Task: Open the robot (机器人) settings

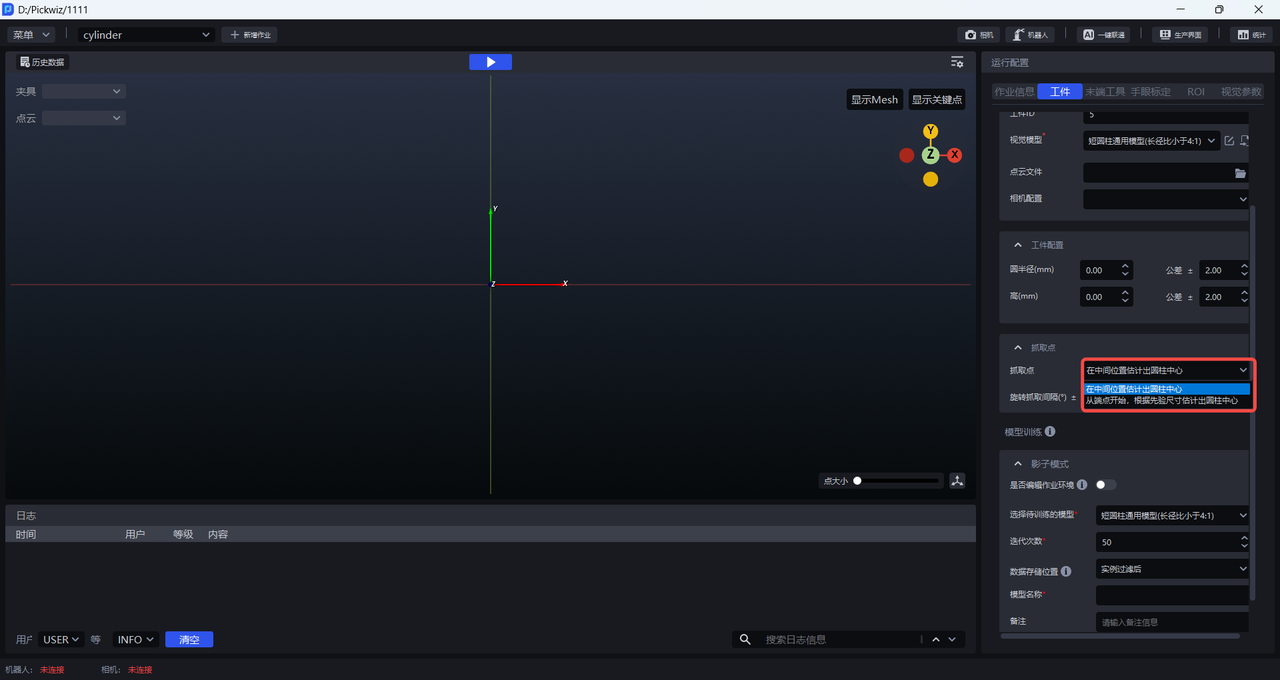Action: [1029, 35]
